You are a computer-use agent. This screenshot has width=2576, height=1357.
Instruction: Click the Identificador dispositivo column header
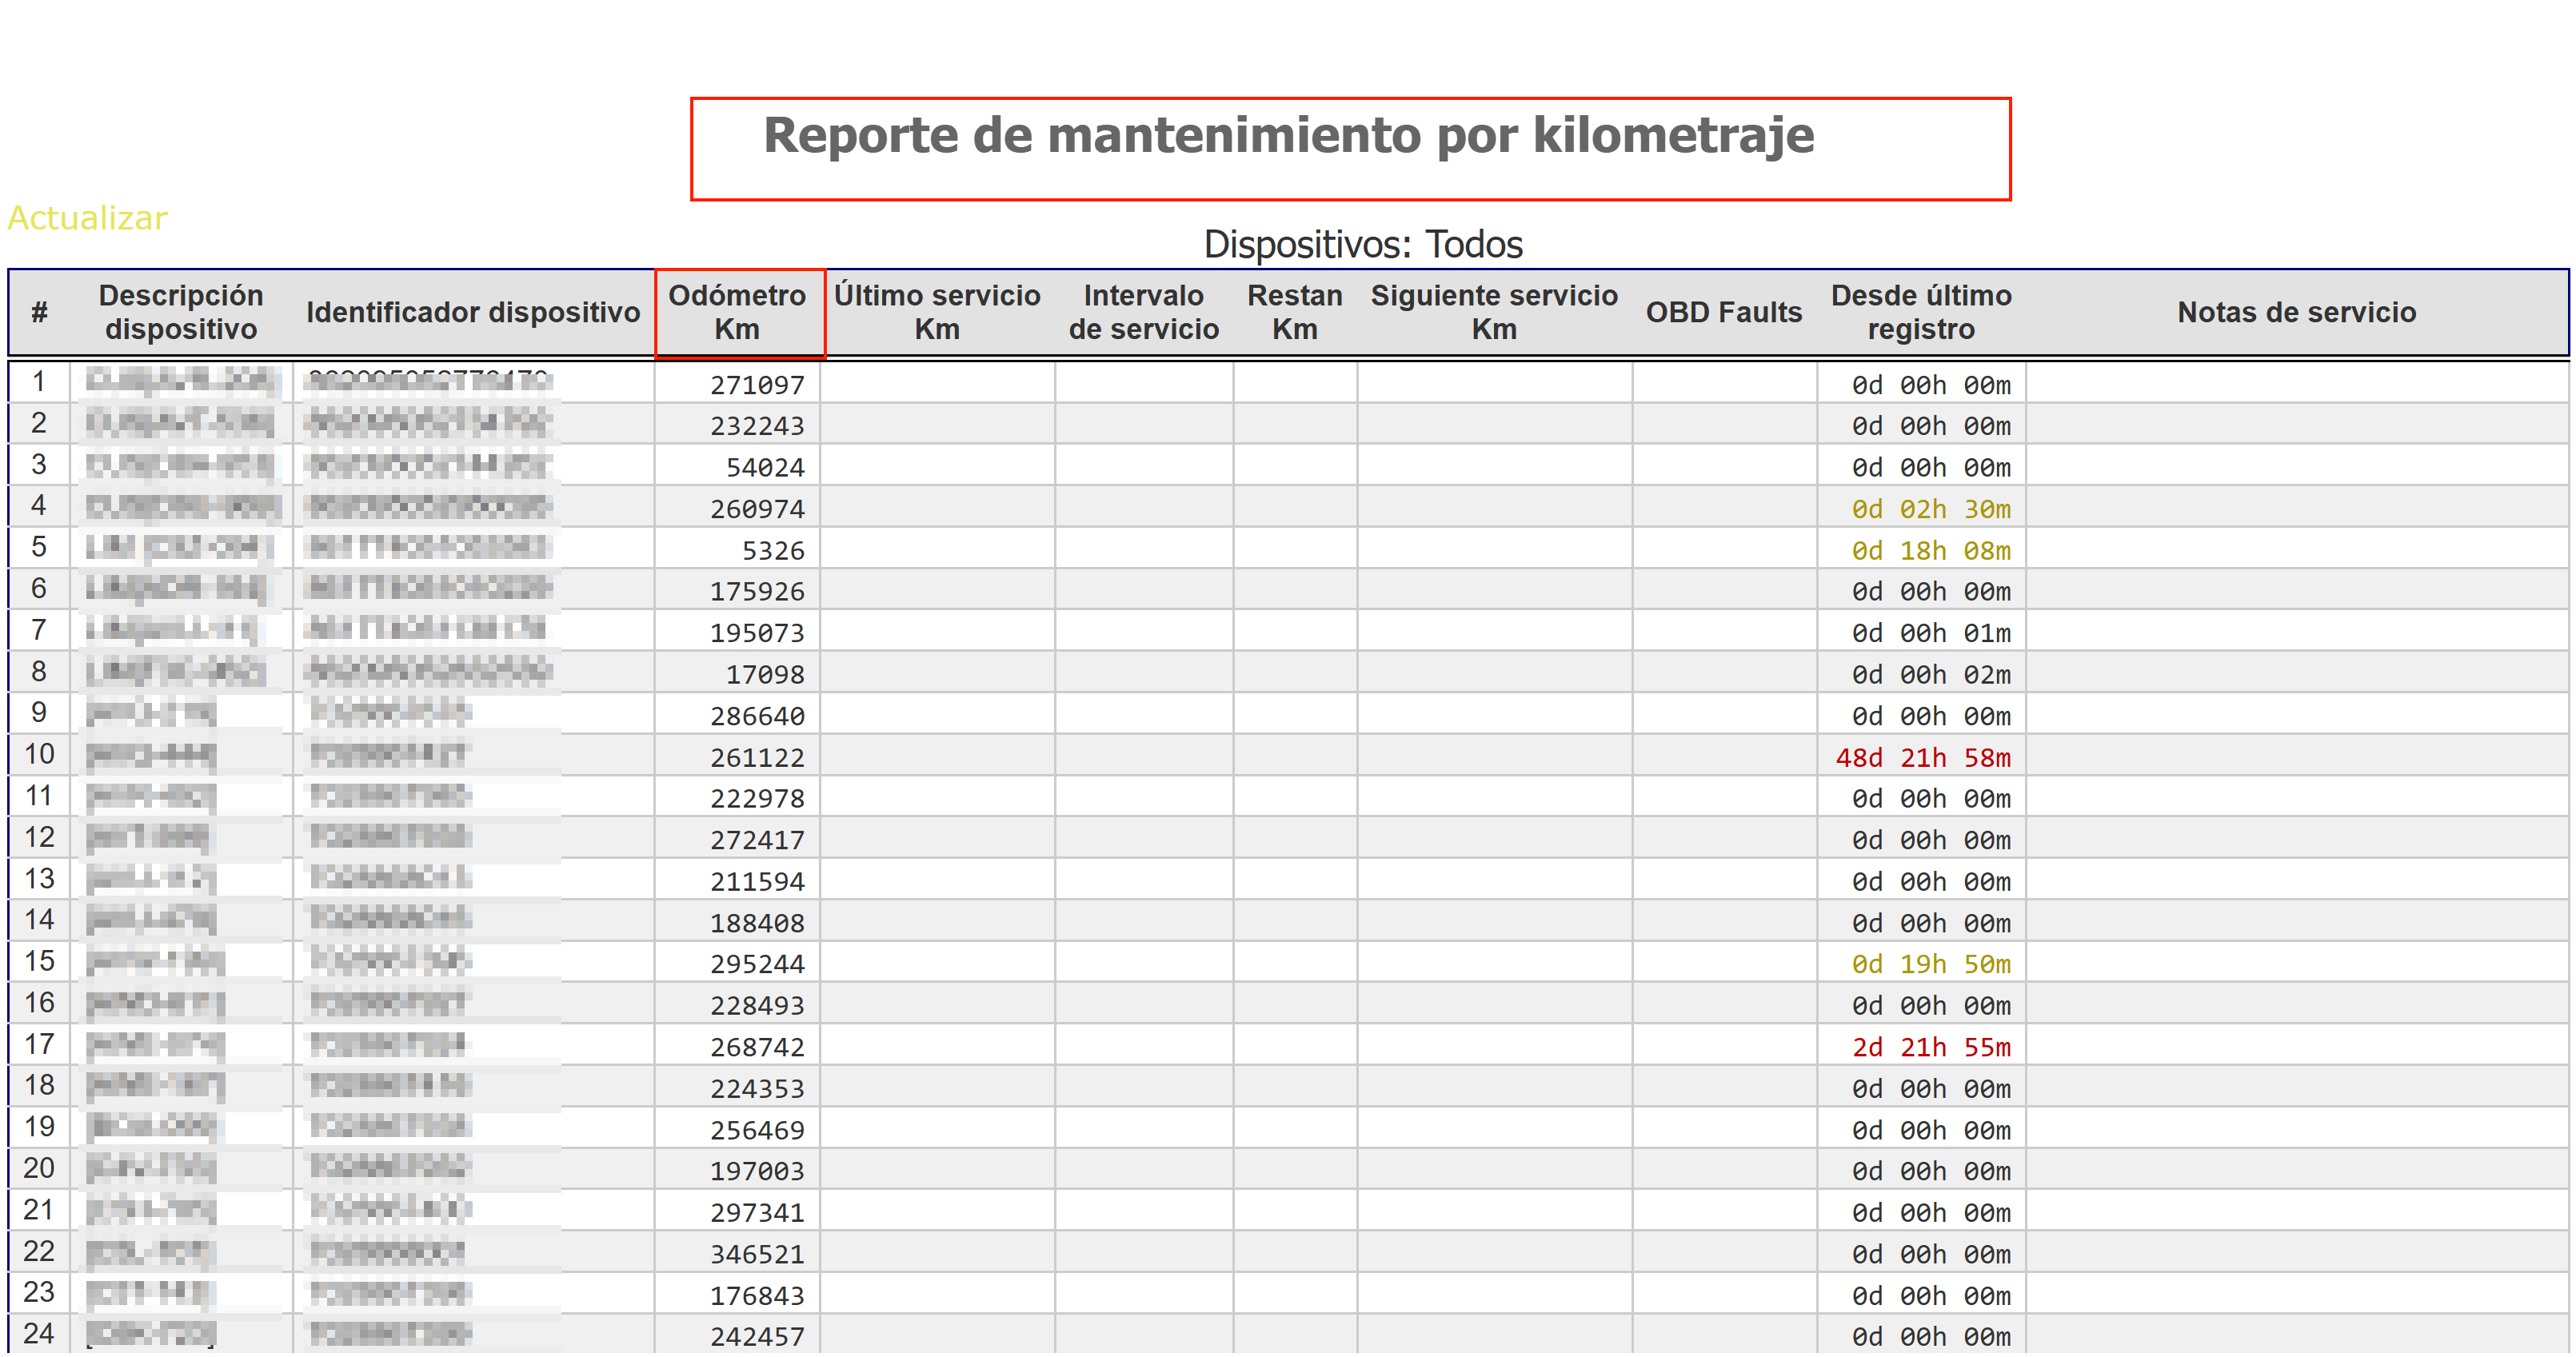click(472, 312)
